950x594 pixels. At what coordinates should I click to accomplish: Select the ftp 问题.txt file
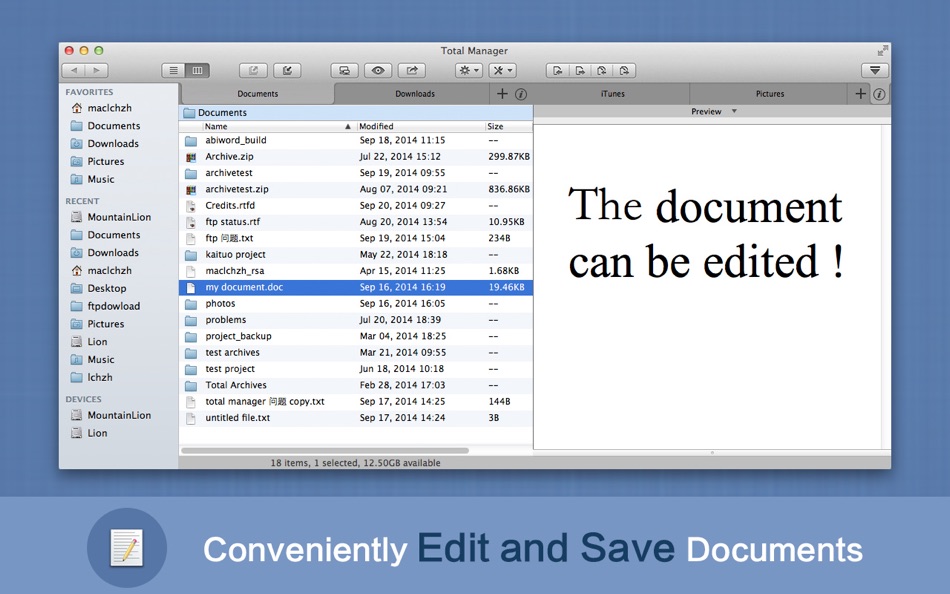point(356,239)
